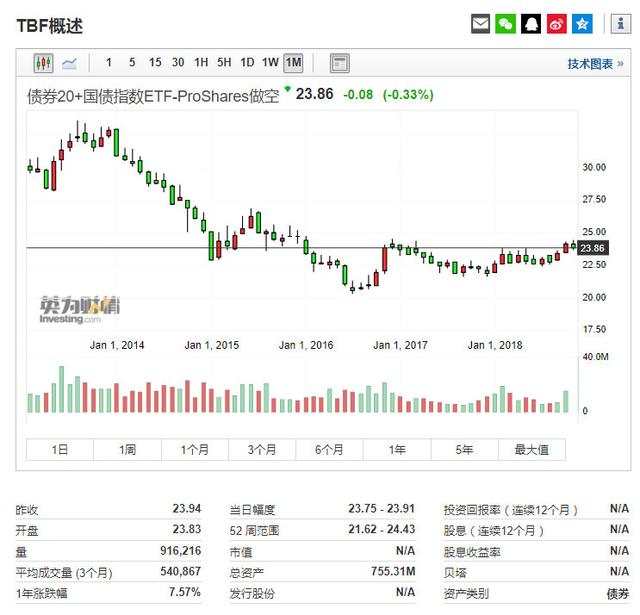This screenshot has width=640, height=615.
Task: Set the chart range to 1年
Action: [397, 449]
